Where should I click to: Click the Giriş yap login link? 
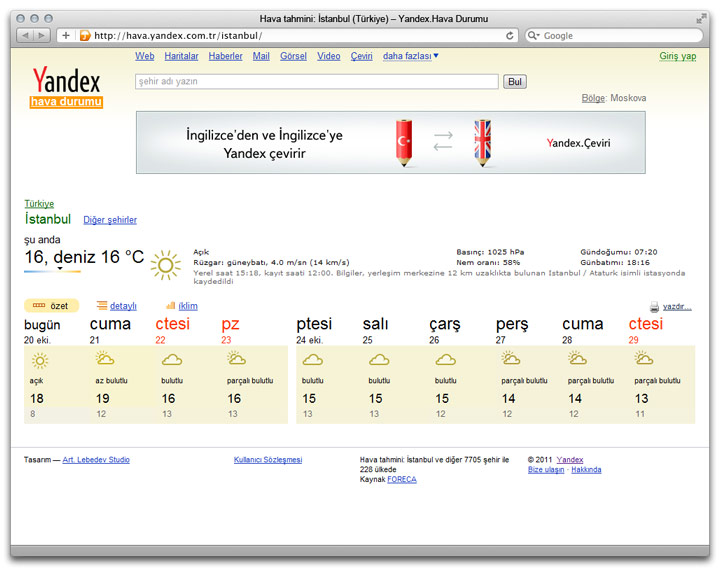coord(677,56)
